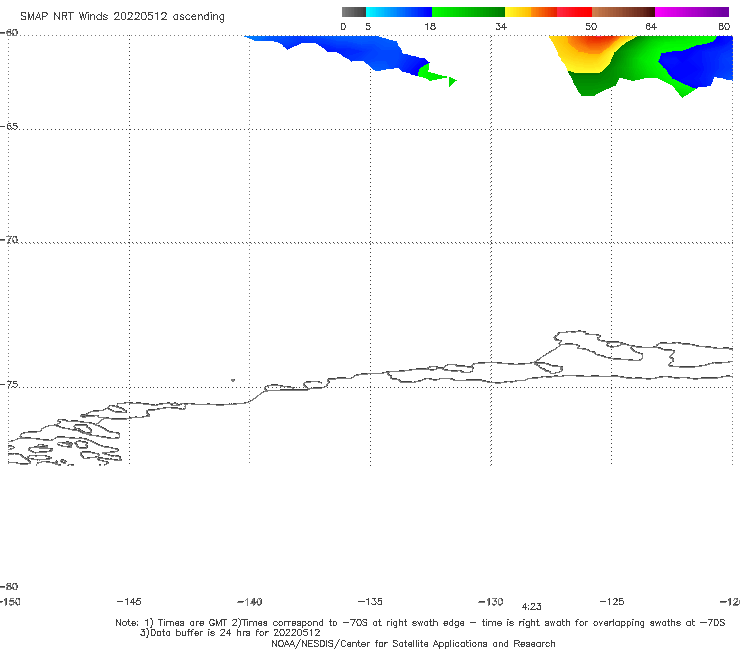Click the colorbar label '50'
The height and width of the screenshot is (650, 740).
[591, 26]
